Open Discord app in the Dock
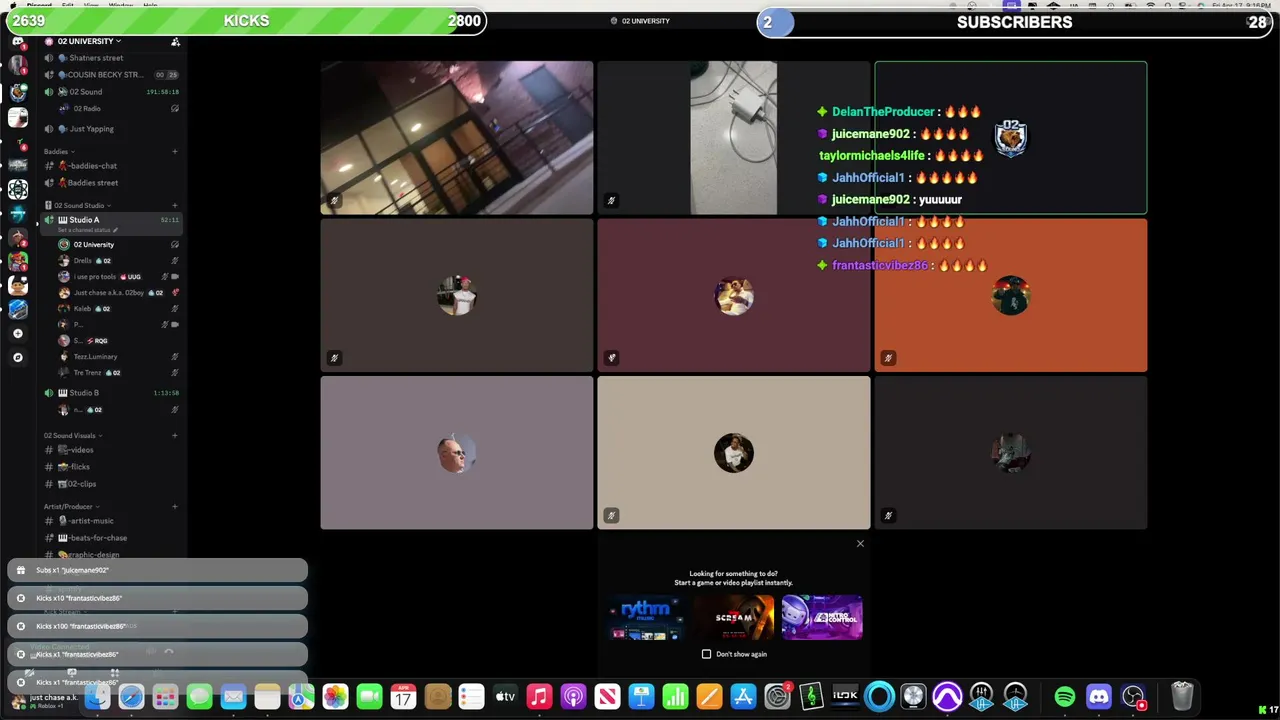Image resolution: width=1280 pixels, height=720 pixels. [1099, 696]
